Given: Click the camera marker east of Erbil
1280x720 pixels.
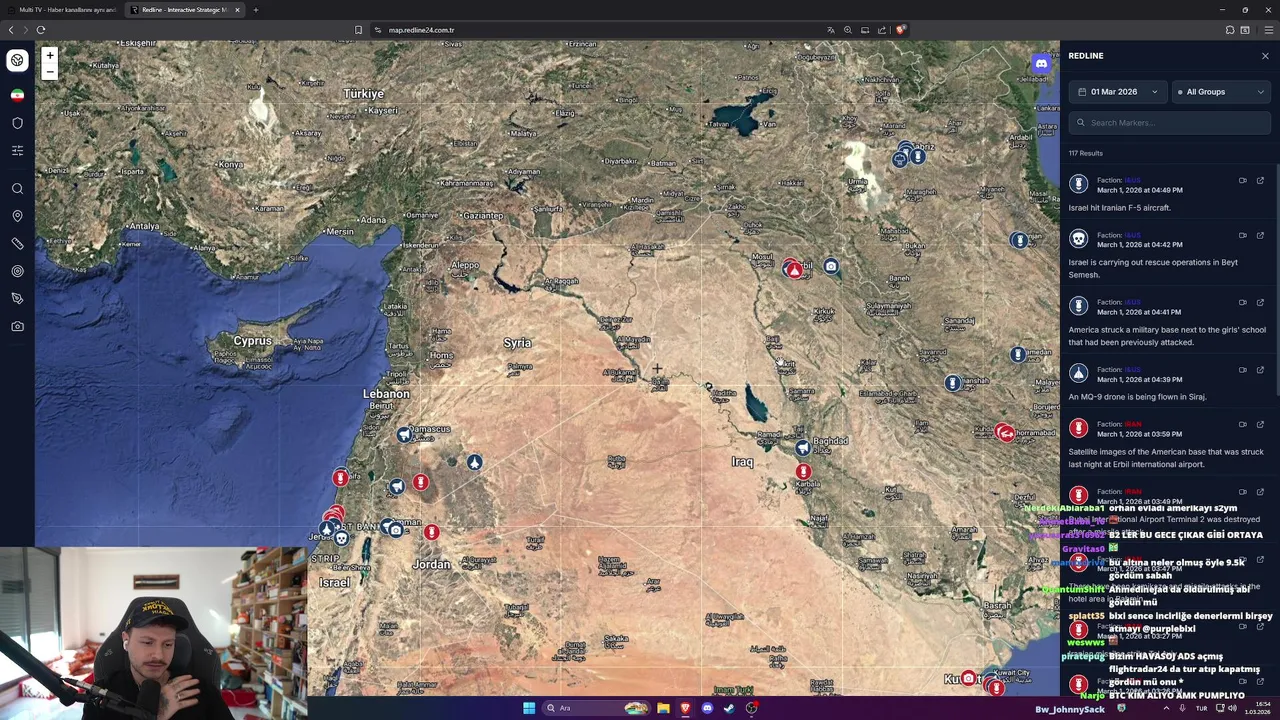Looking at the screenshot, I should click(x=831, y=267).
